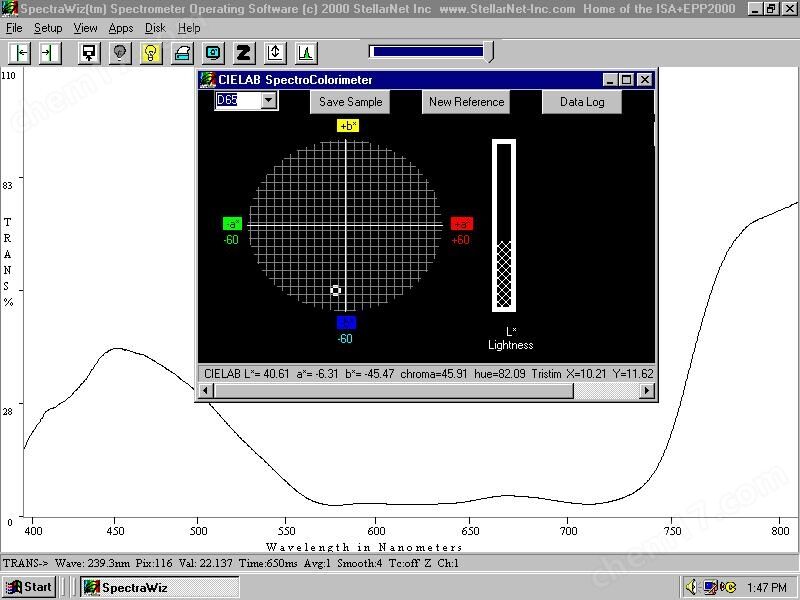Screen dimensions: 800x600
Task: Click the printer icon
Action: 182,53
